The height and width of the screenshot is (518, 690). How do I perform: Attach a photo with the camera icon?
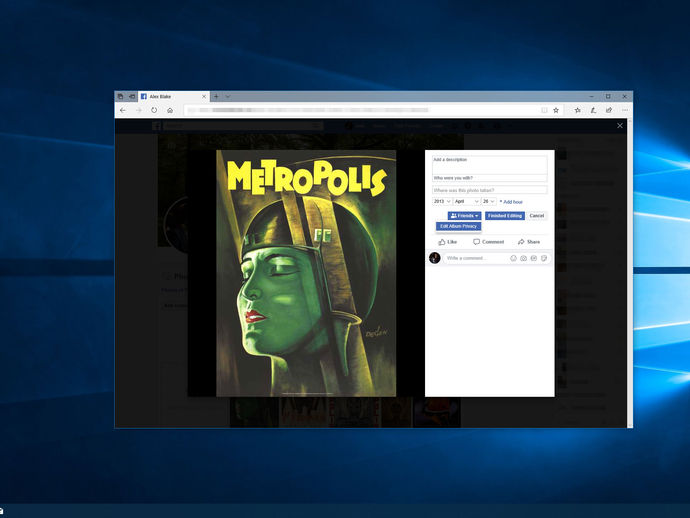click(x=523, y=258)
